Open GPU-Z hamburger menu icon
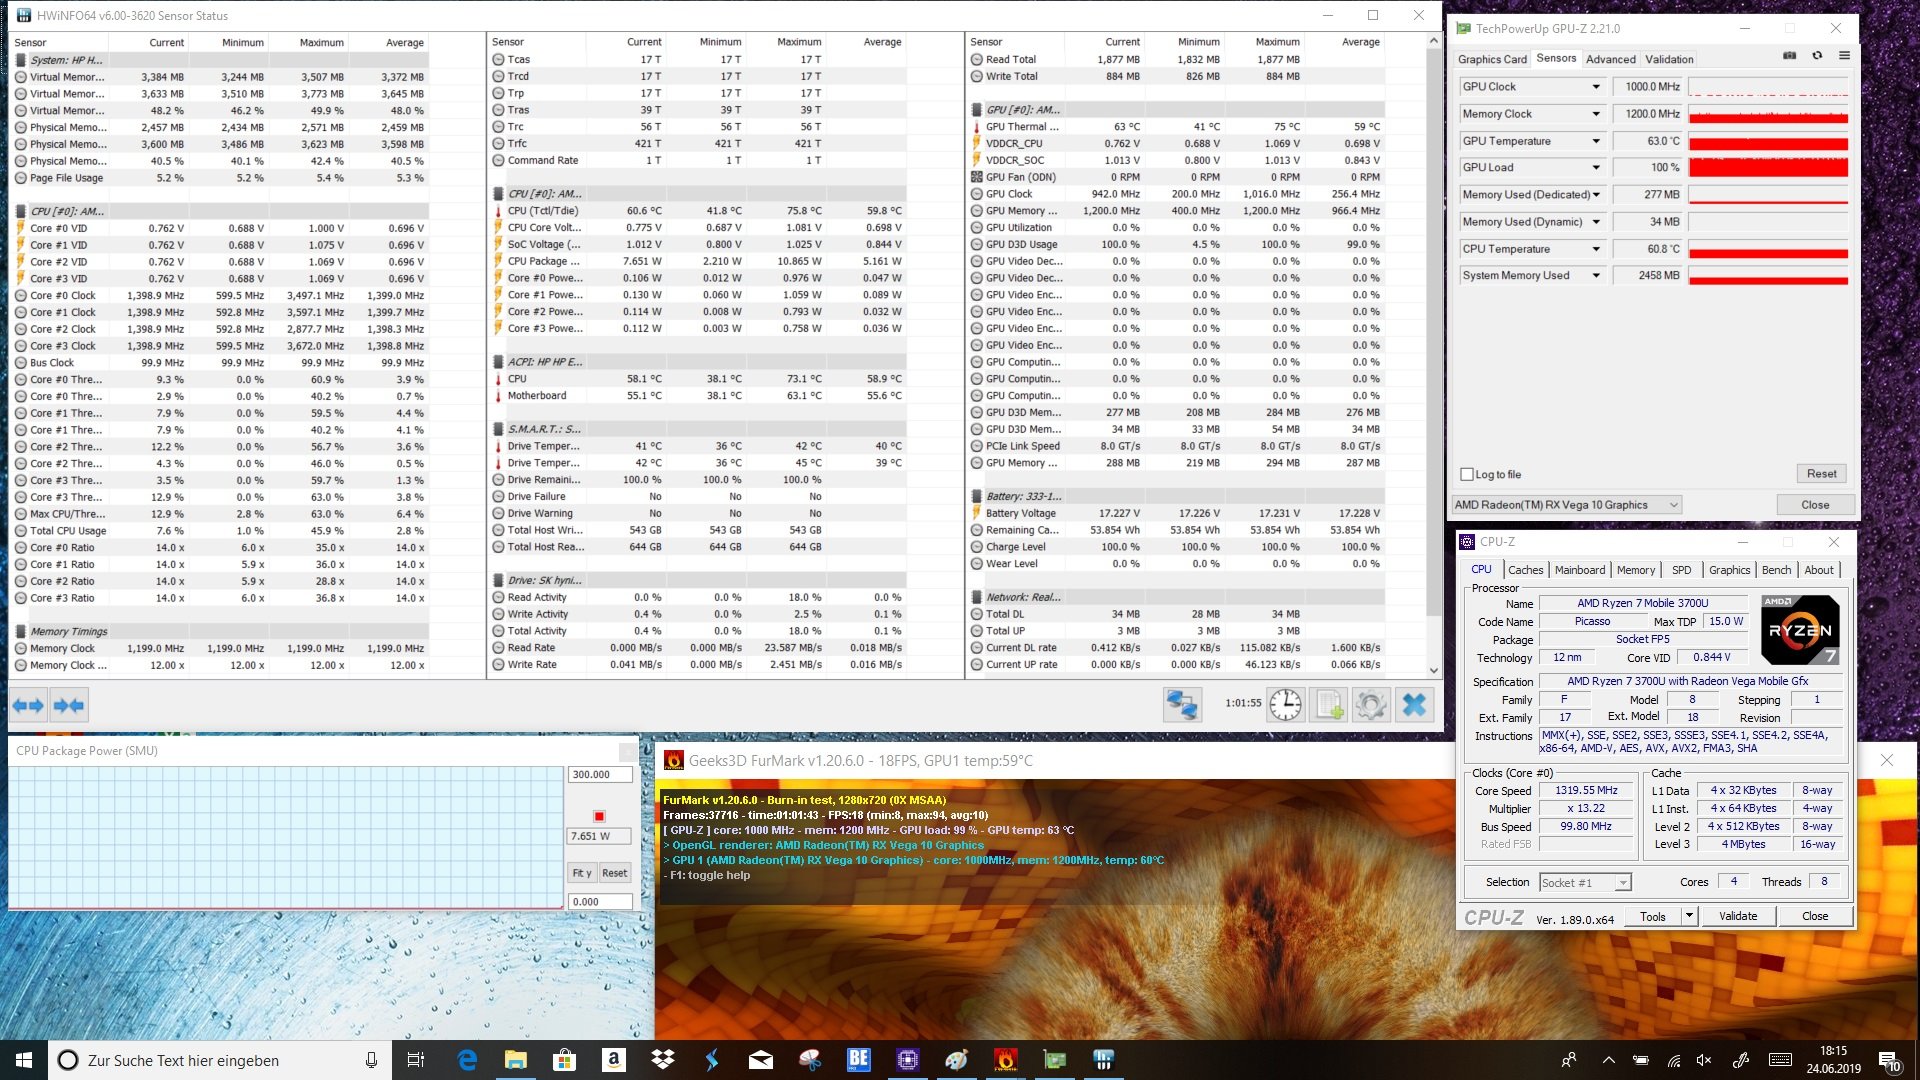Image resolution: width=1920 pixels, height=1080 pixels. pos(1844,56)
